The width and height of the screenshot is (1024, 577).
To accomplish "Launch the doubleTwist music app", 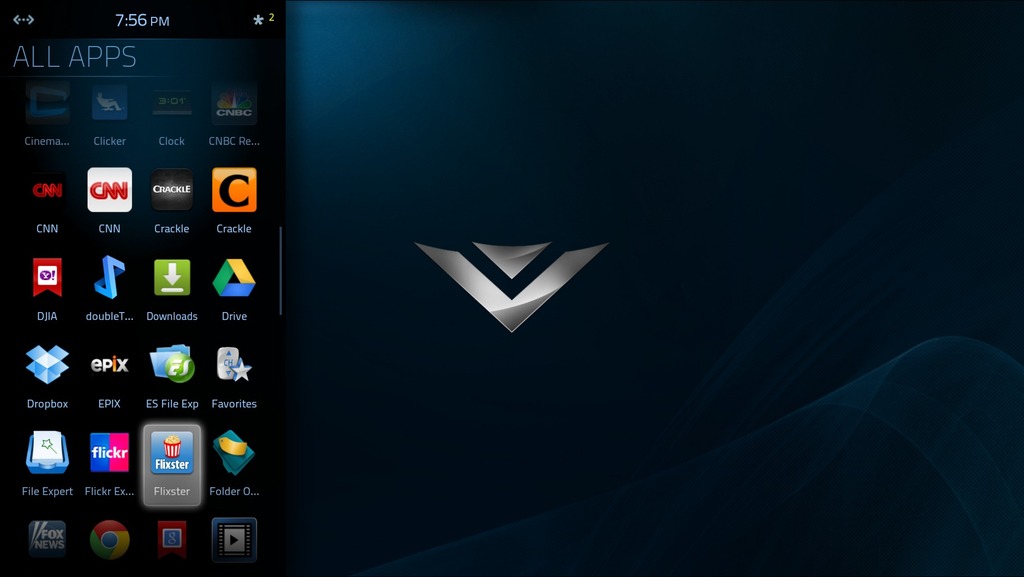I will [109, 277].
